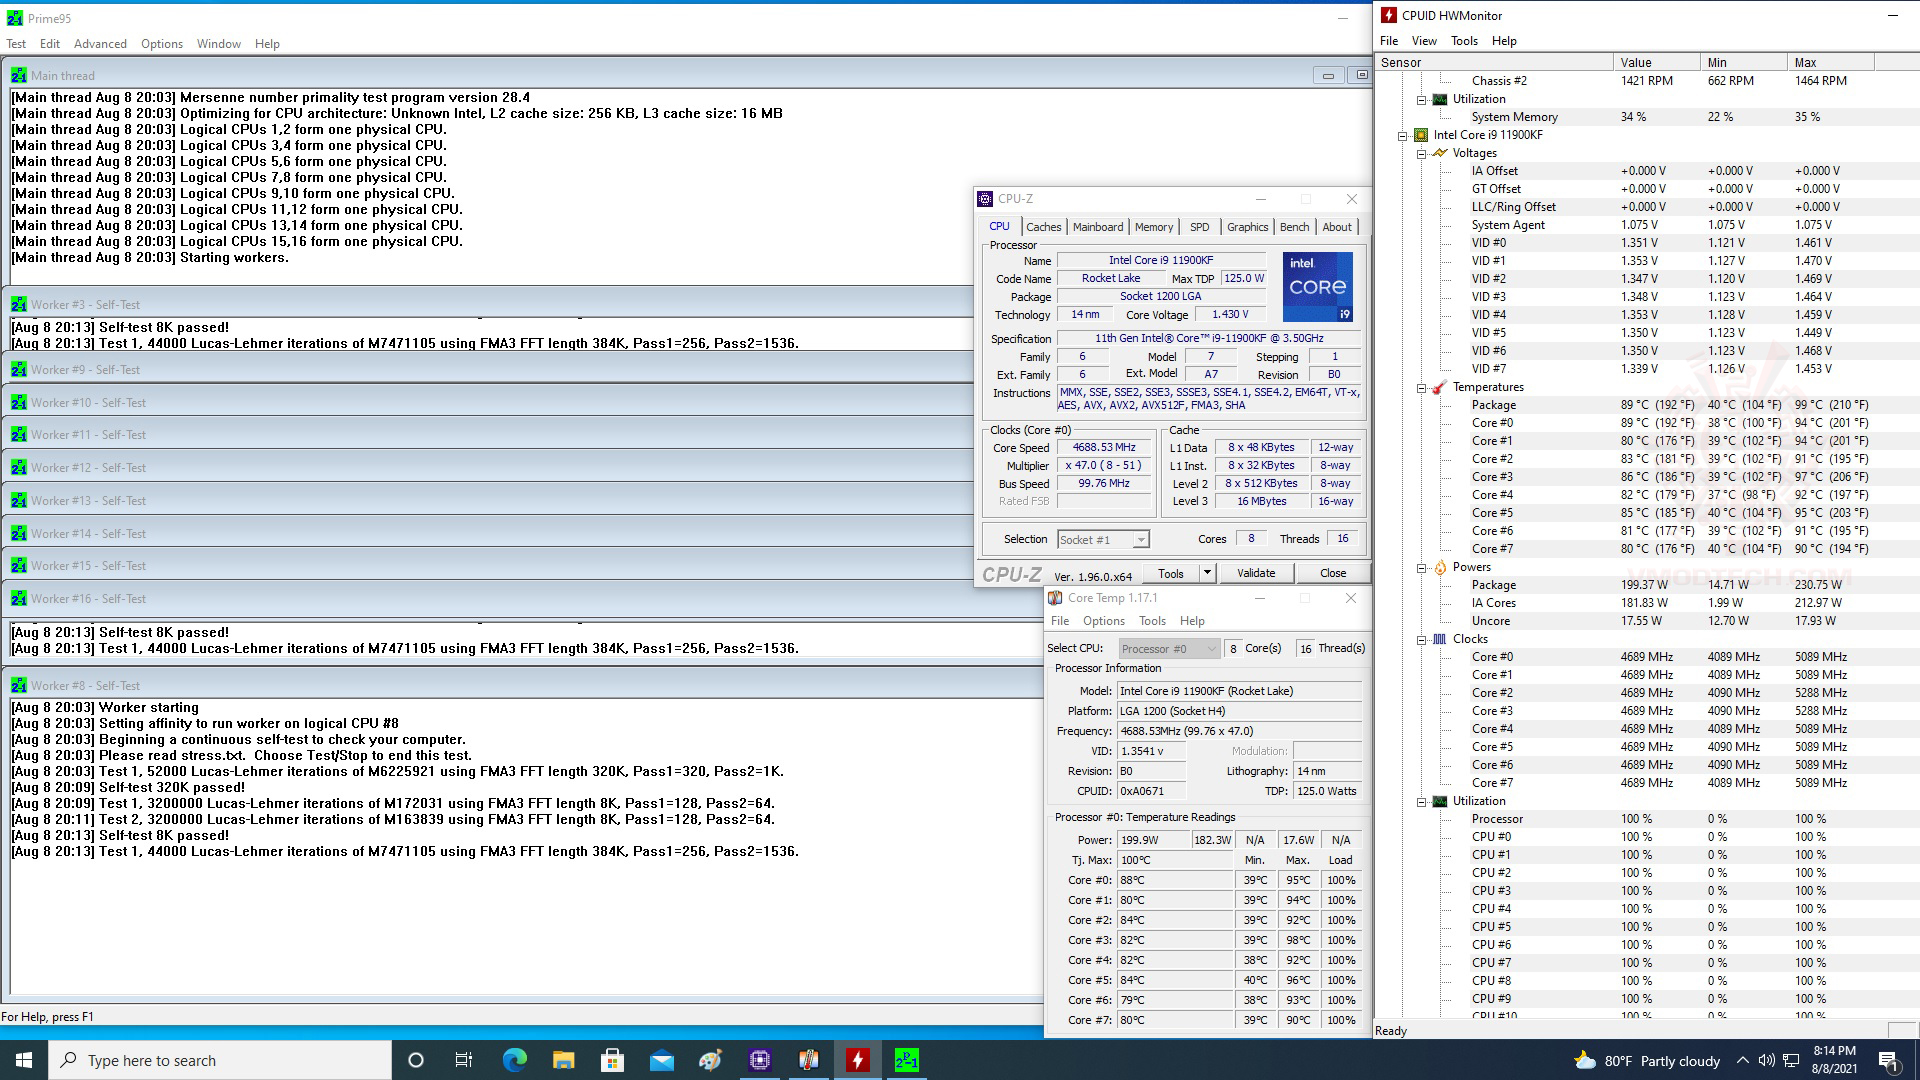Collapse the Temperatures section in HWMonitor
Image resolution: width=1920 pixels, height=1080 pixels.
coord(1421,387)
